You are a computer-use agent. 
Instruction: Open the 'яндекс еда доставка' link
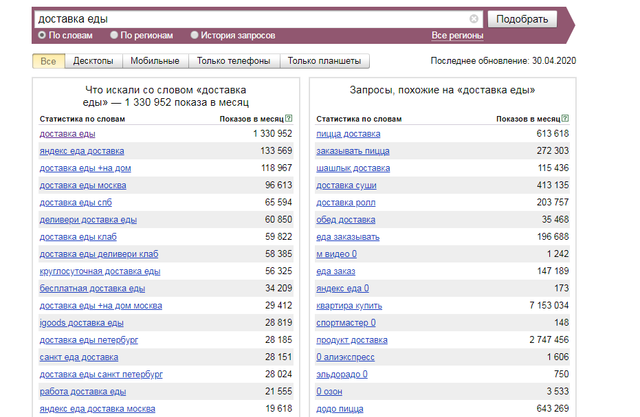pyautogui.click(x=82, y=151)
